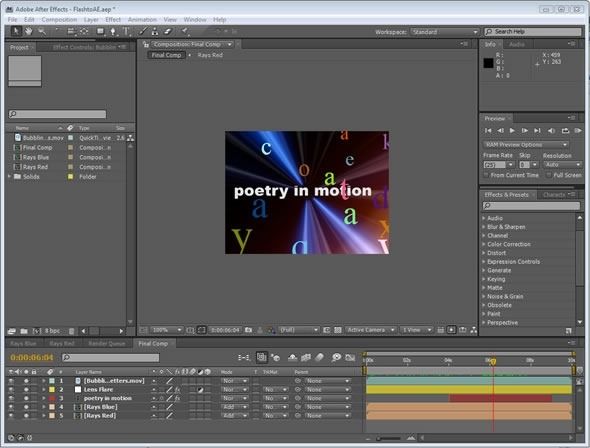Click the current time indicator in timeline
590x448 pixels.
click(x=493, y=361)
